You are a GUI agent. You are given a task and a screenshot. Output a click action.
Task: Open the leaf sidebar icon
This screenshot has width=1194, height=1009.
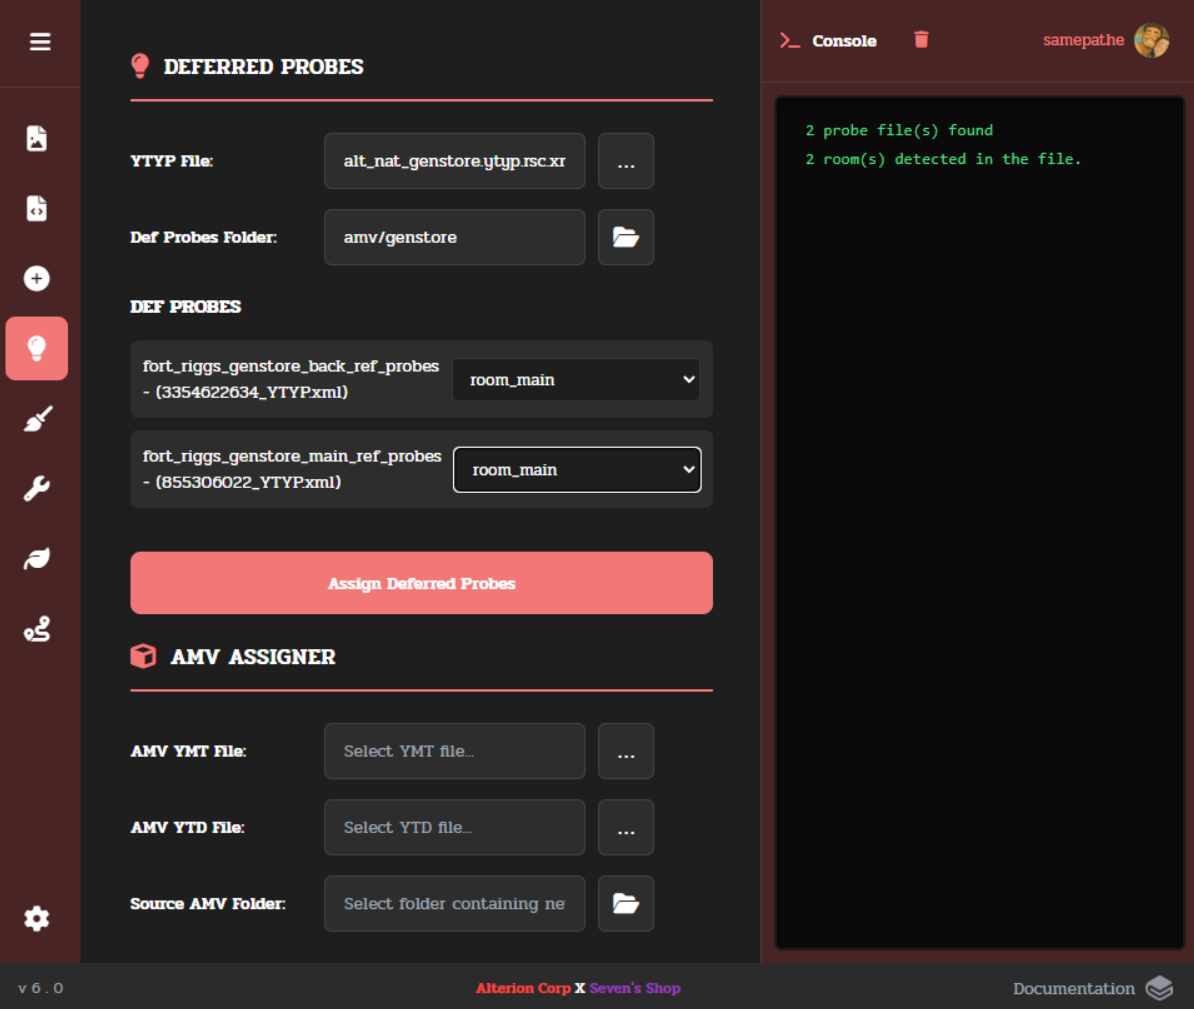[37, 558]
